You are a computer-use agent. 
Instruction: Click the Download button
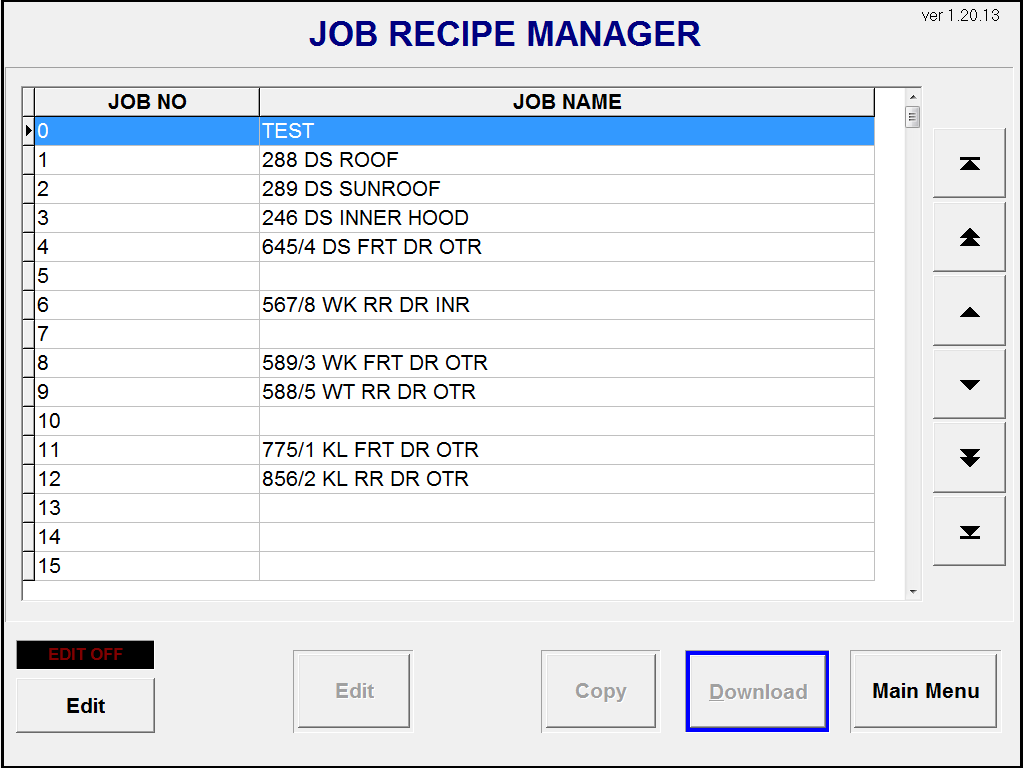[x=757, y=692]
